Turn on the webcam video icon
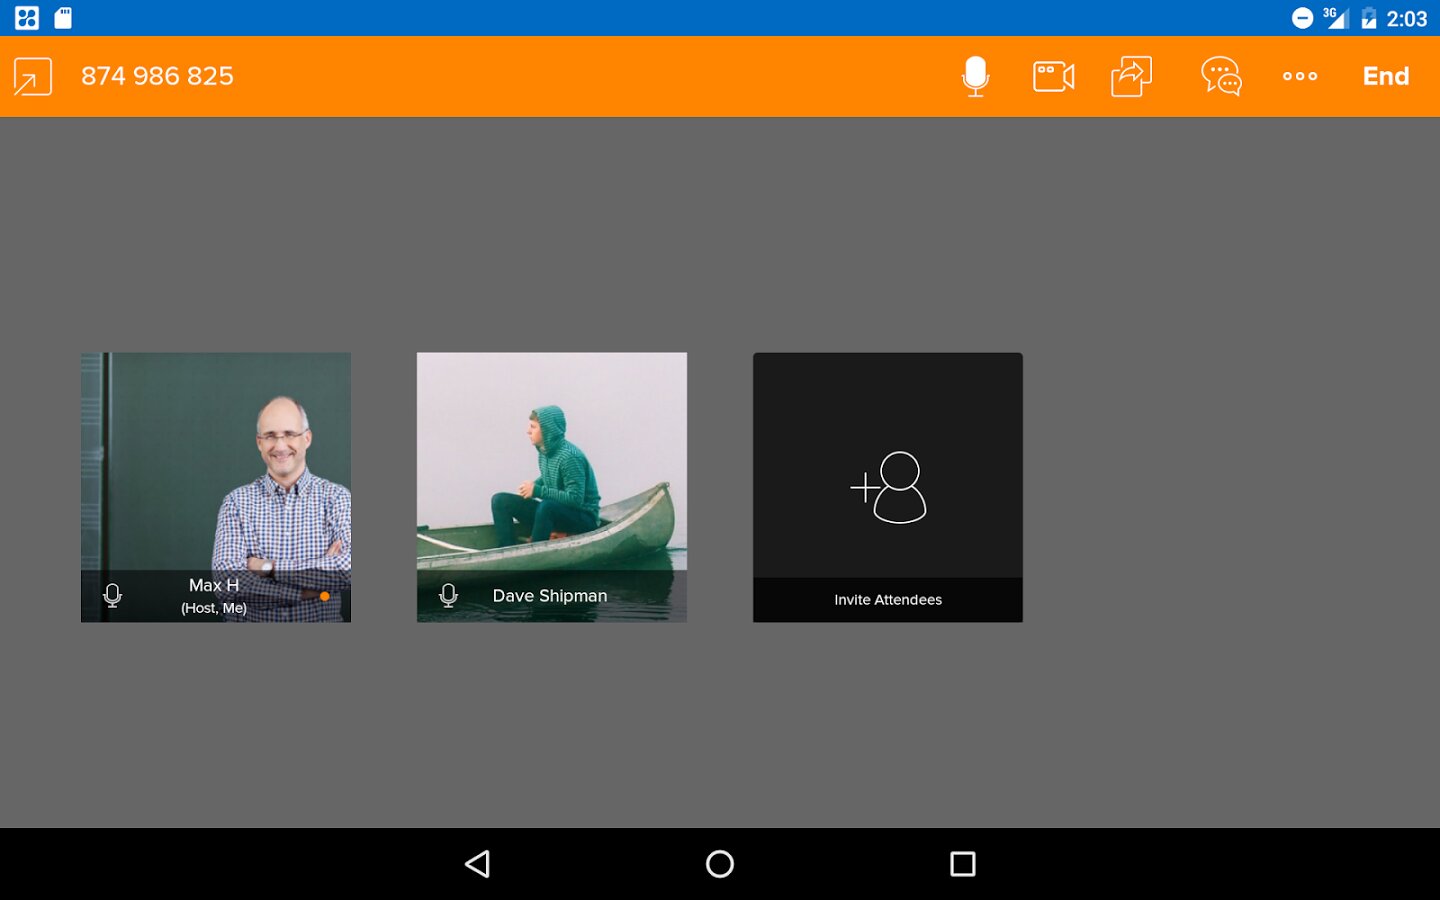Image resolution: width=1440 pixels, height=900 pixels. [x=1053, y=76]
